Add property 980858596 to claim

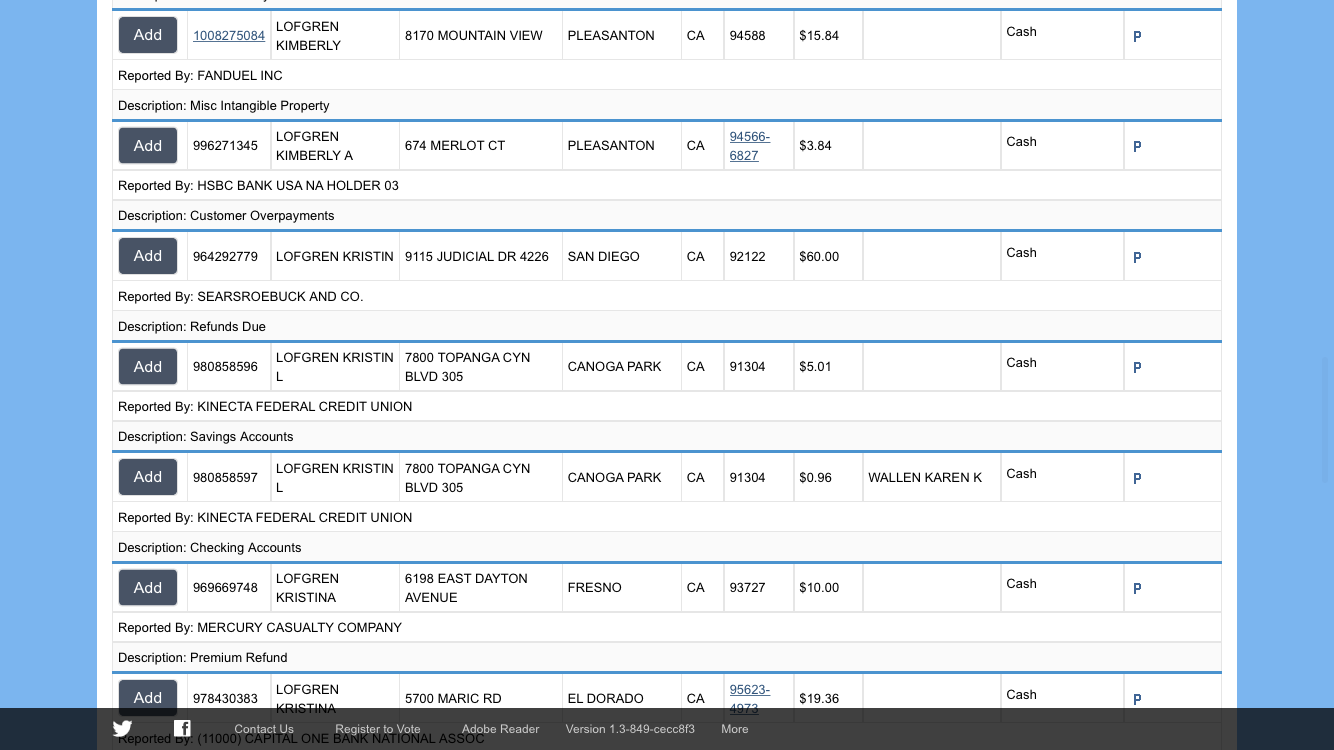pos(148,367)
